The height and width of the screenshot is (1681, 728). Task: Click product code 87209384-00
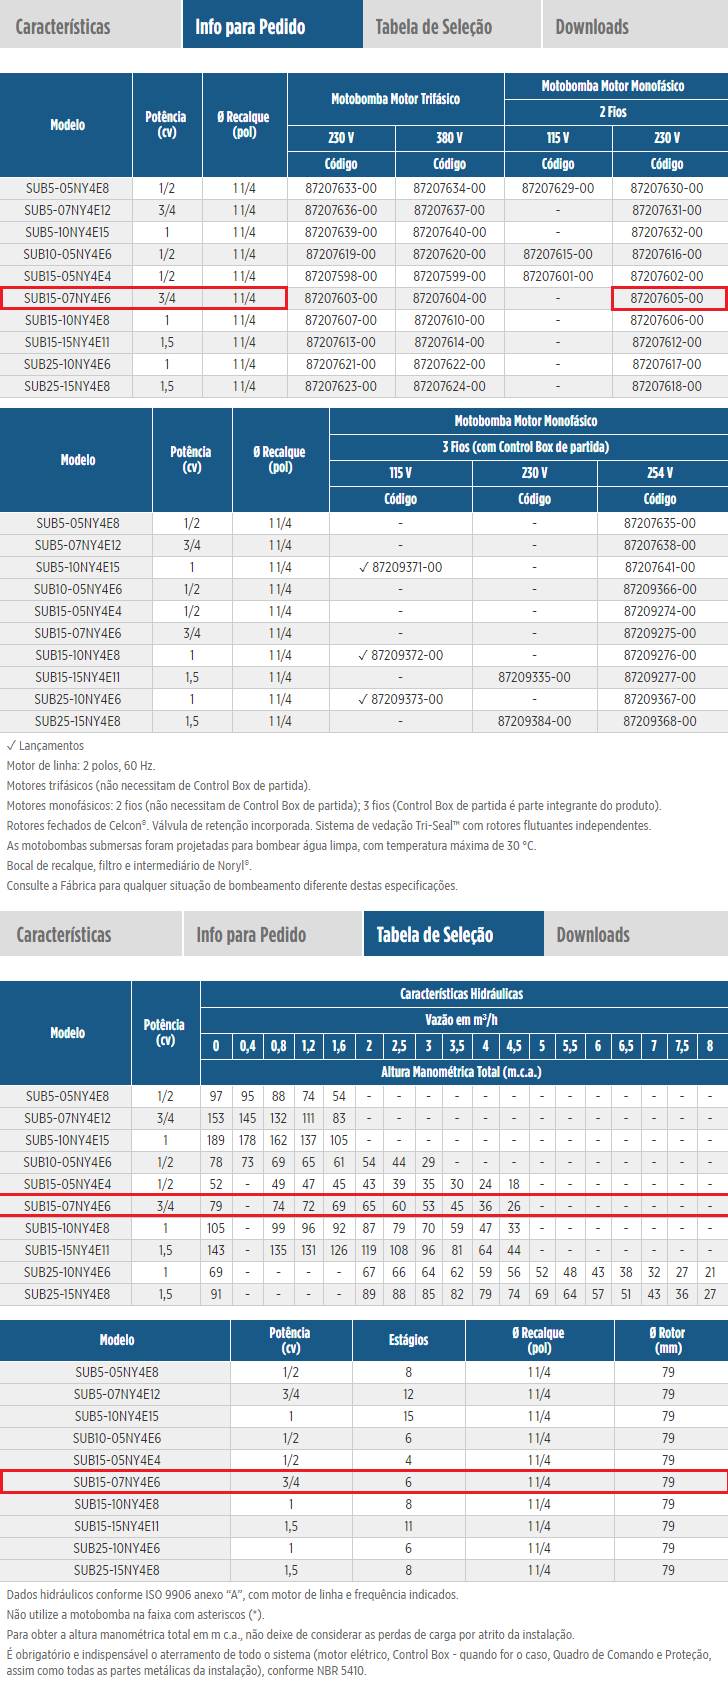(x=534, y=721)
